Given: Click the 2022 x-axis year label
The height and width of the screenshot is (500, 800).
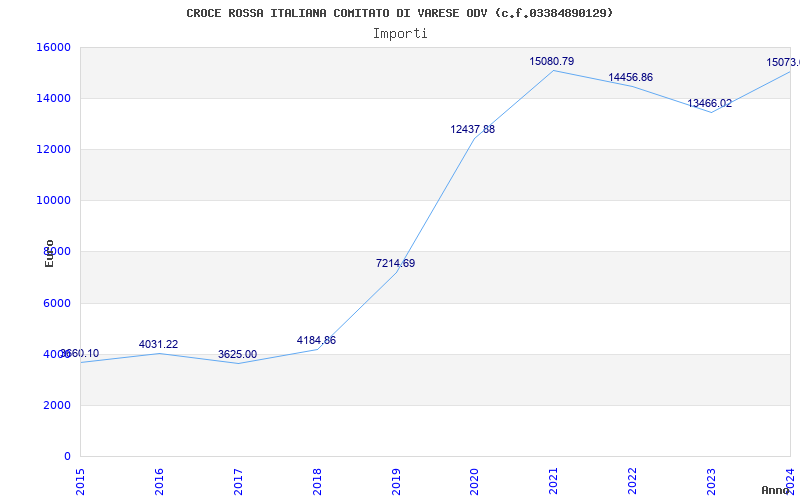Looking at the screenshot, I should pyautogui.click(x=633, y=482).
